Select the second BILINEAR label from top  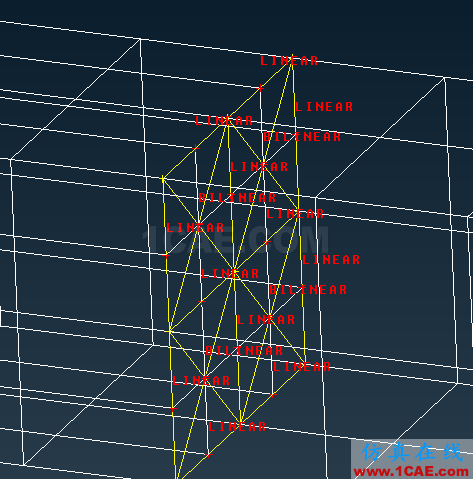(237, 198)
